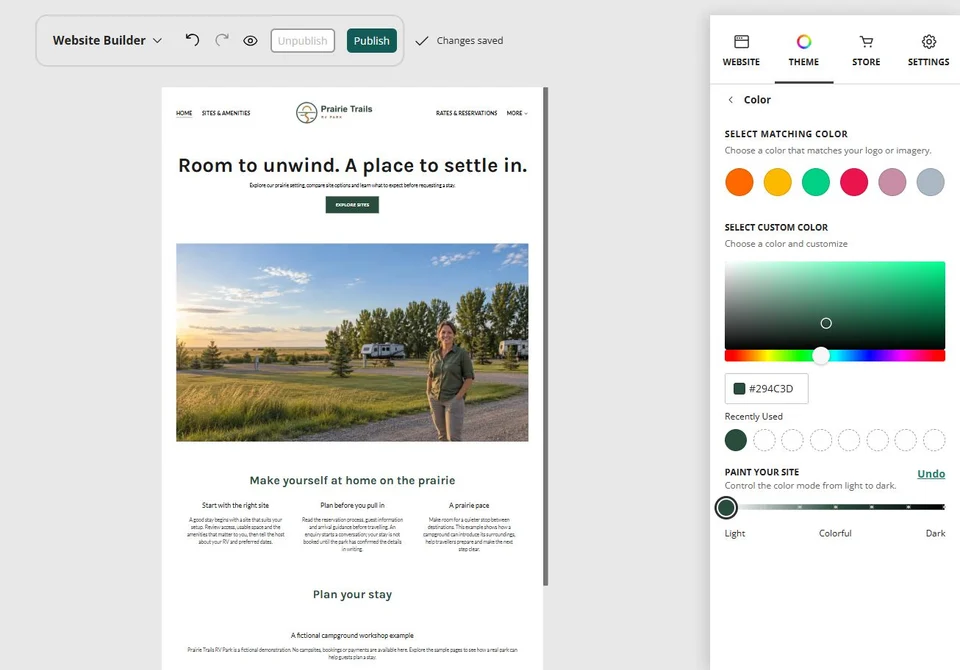
Task: Click the 'Colorful' label under the slider
Action: pos(835,533)
